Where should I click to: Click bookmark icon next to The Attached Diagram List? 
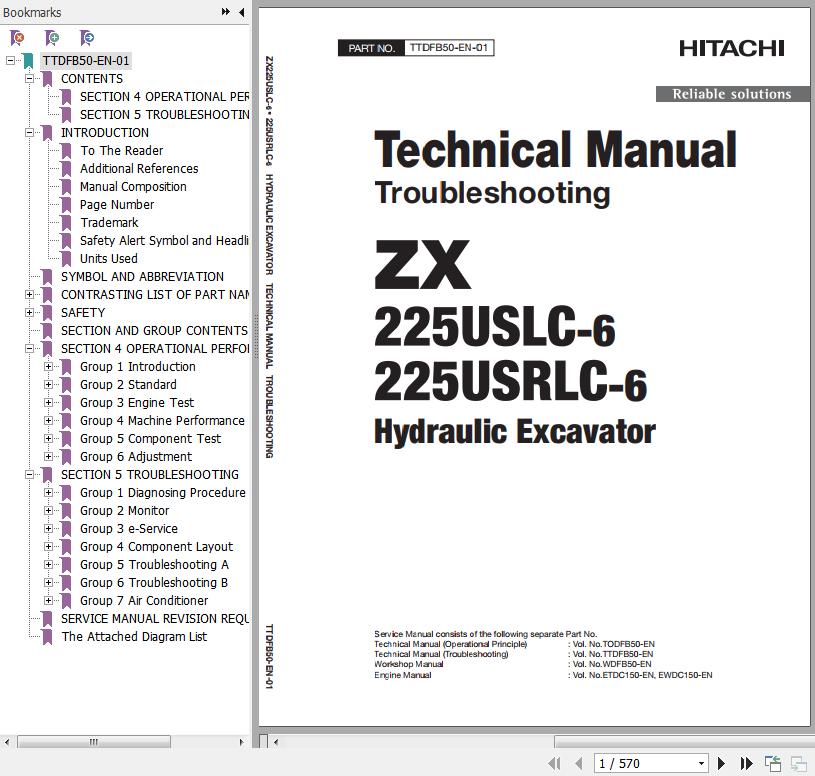[x=47, y=637]
